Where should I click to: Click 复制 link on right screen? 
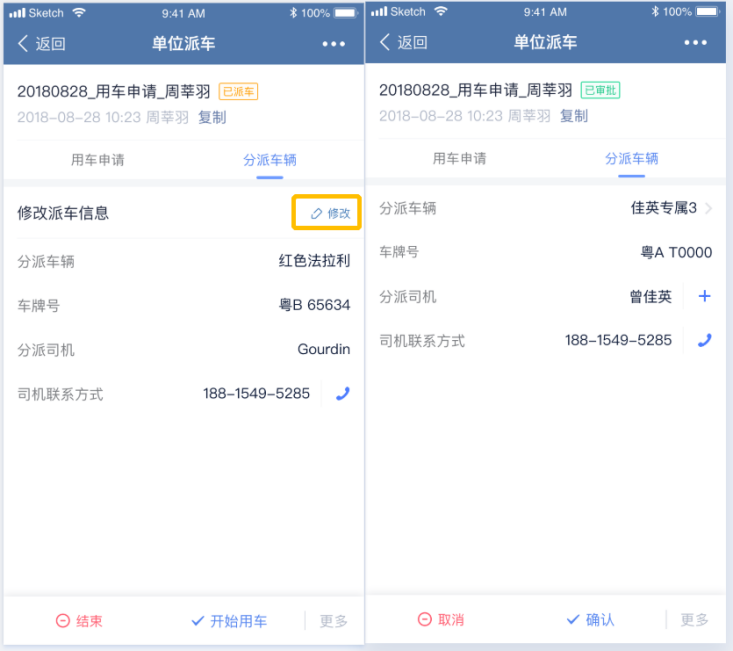574,116
